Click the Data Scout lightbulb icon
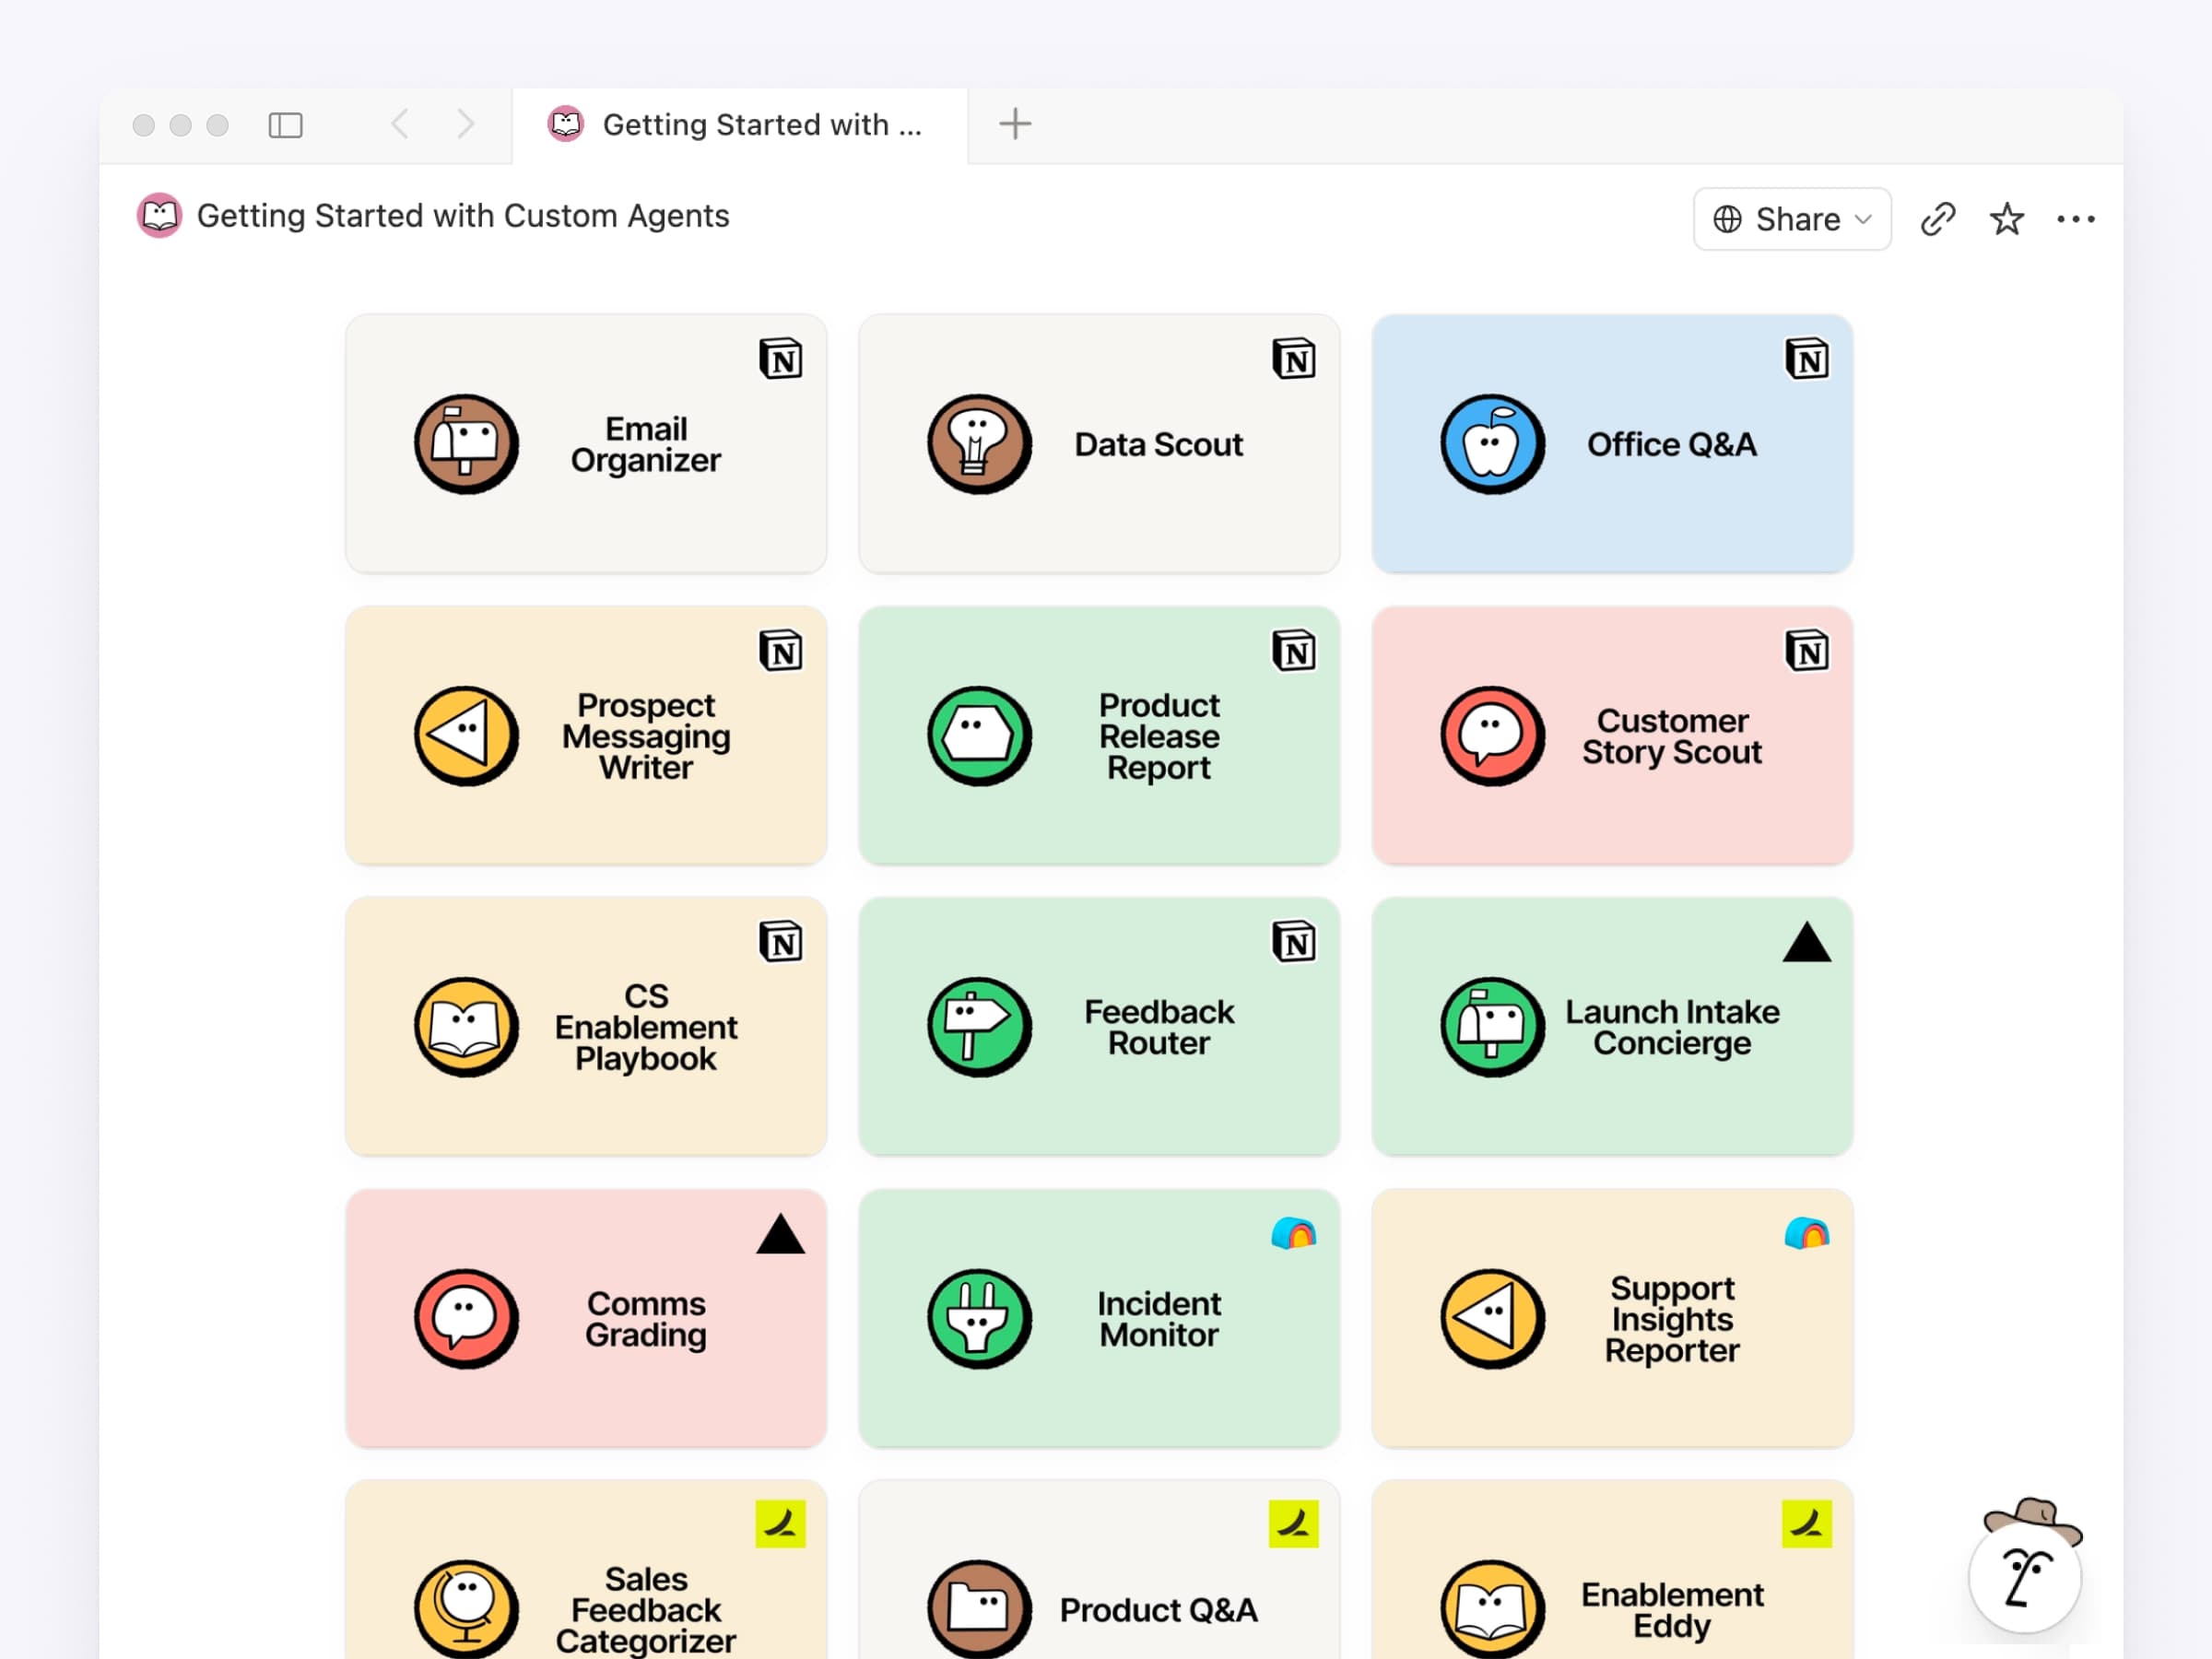The height and width of the screenshot is (1659, 2212). point(979,444)
